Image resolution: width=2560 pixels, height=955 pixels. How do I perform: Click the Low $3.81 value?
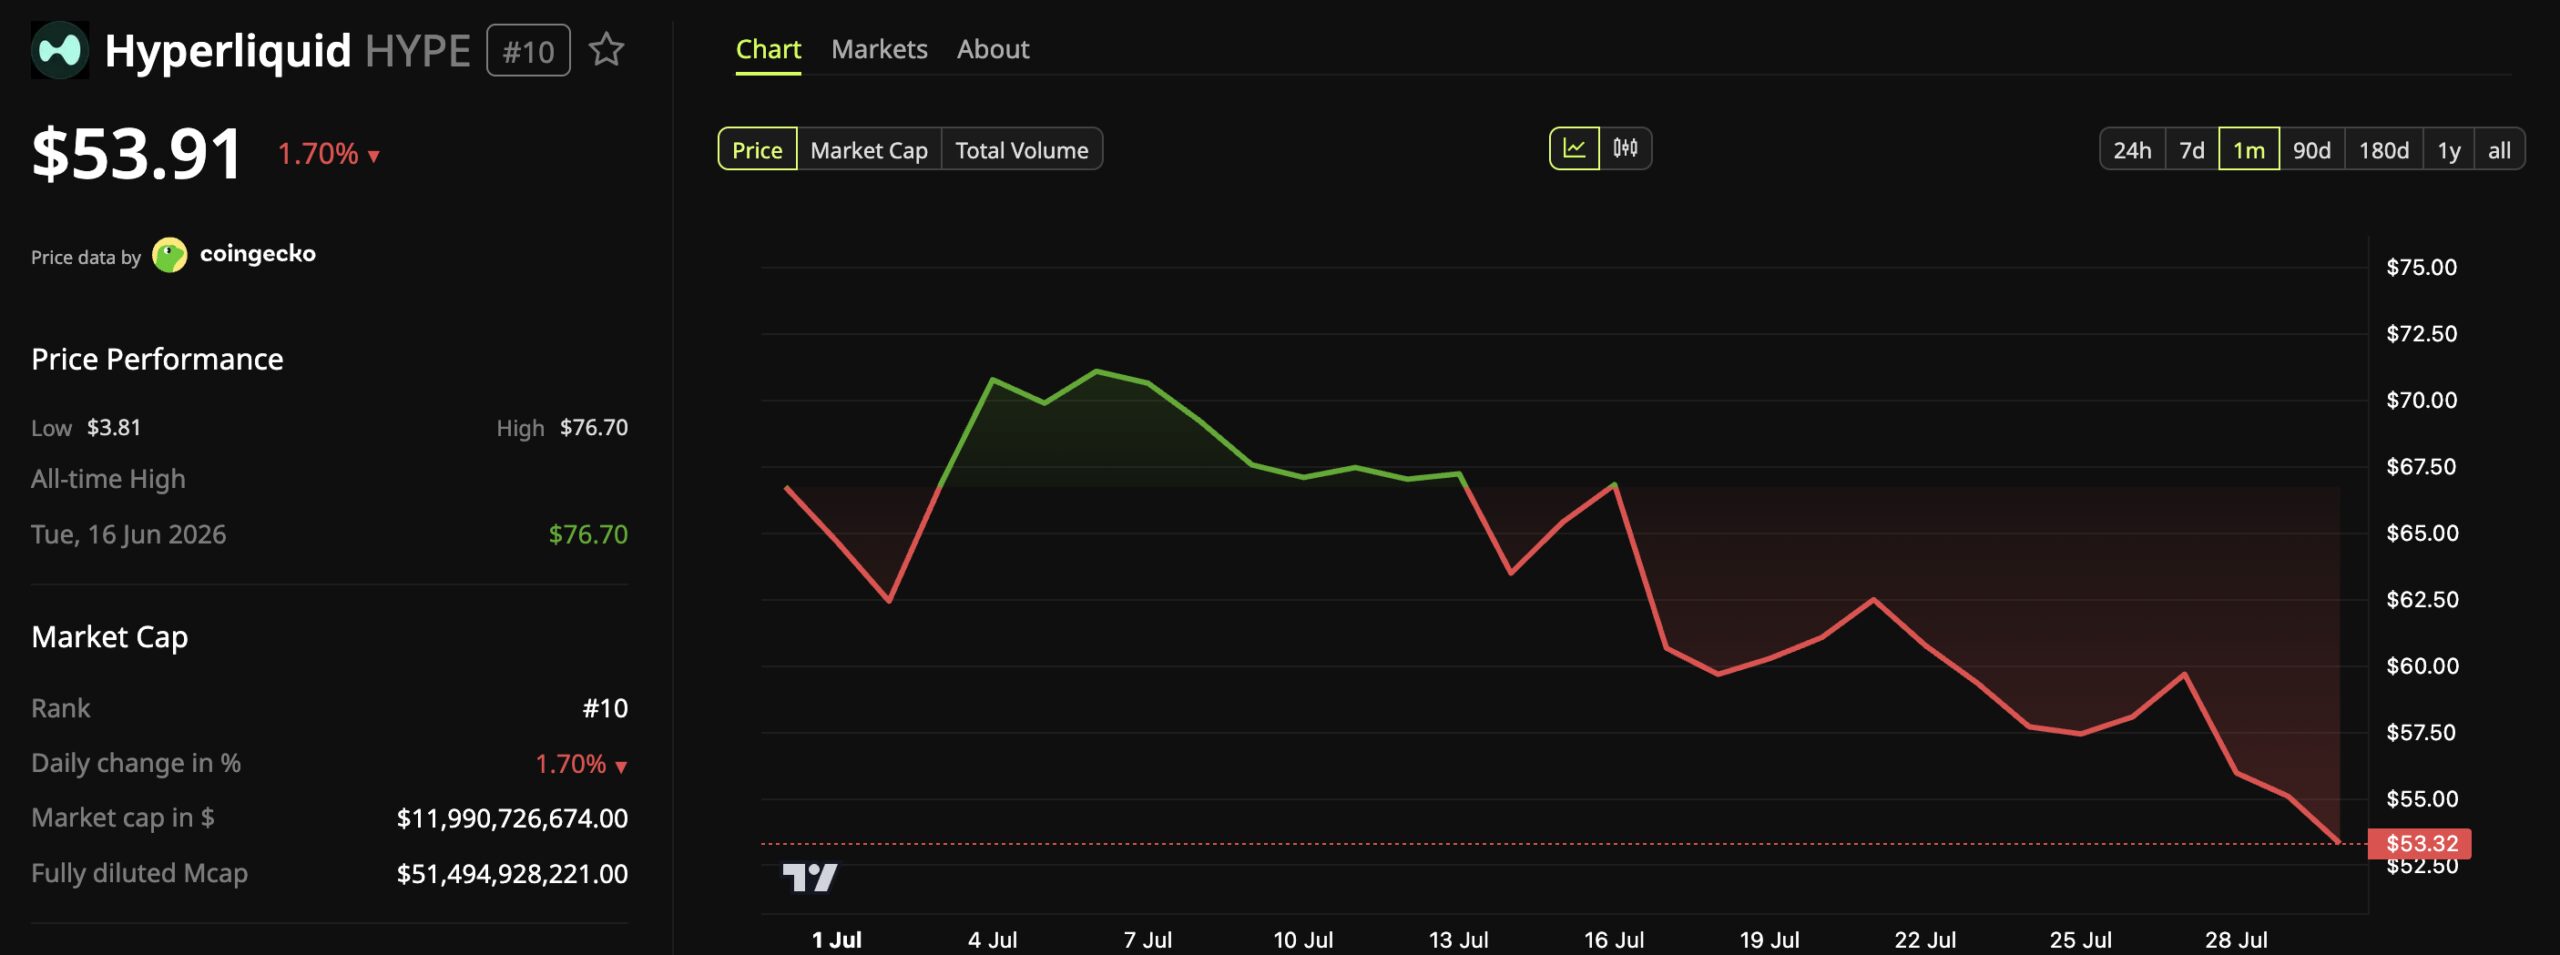[114, 428]
